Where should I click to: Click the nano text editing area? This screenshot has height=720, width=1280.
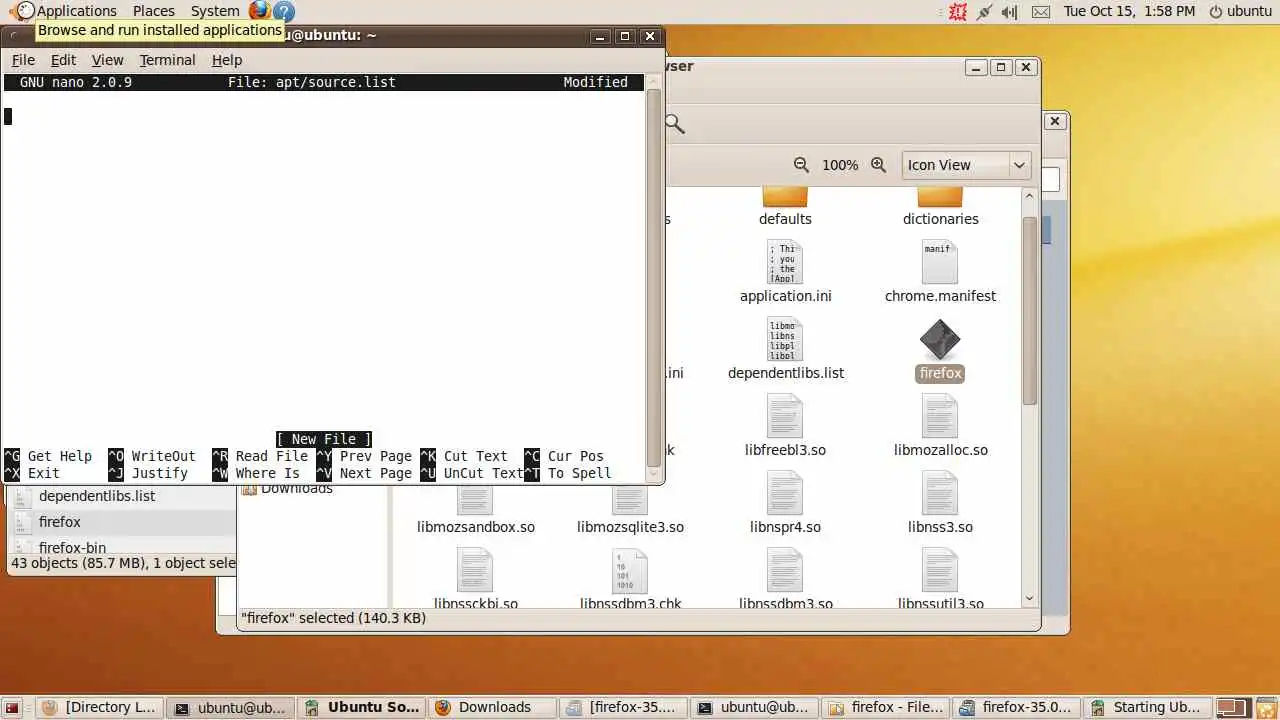click(x=323, y=260)
